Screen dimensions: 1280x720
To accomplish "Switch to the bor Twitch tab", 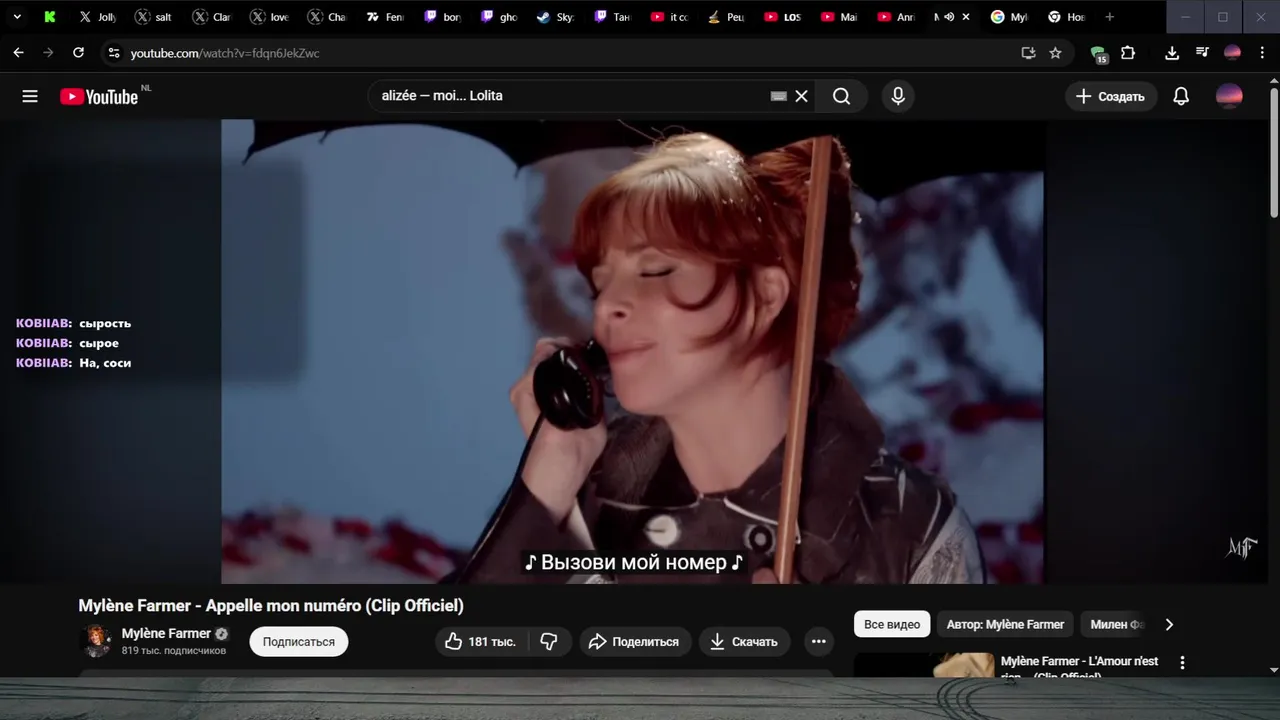I will click(442, 17).
